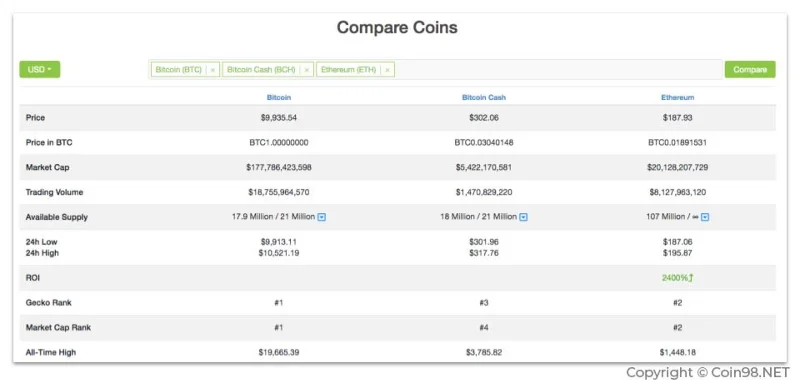Open the Bitcoin Cash column header link
This screenshot has height=383, width=800.
pyautogui.click(x=484, y=97)
